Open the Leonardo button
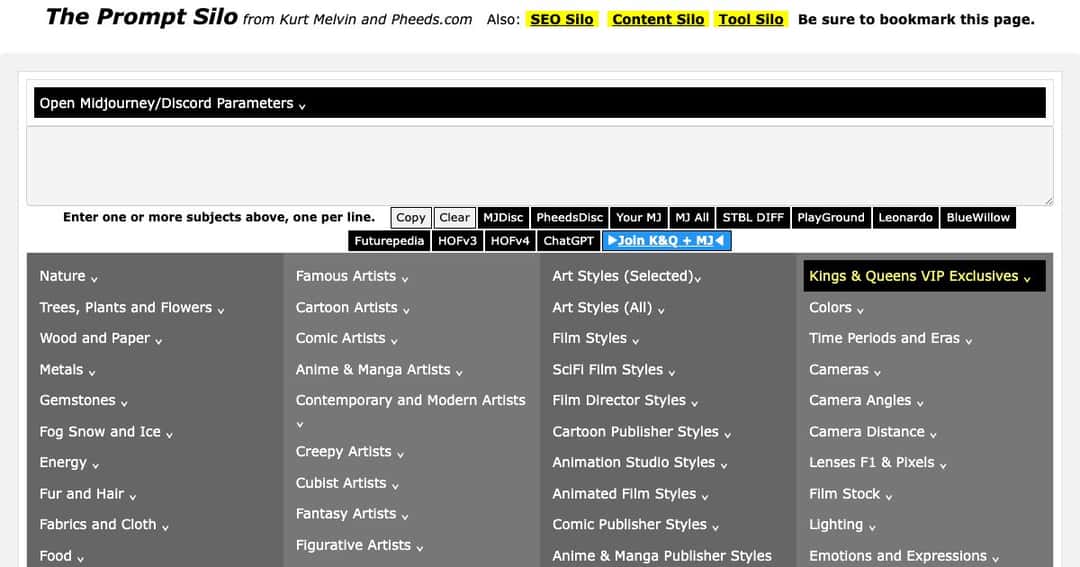The height and width of the screenshot is (567, 1080). pyautogui.click(x=905, y=218)
